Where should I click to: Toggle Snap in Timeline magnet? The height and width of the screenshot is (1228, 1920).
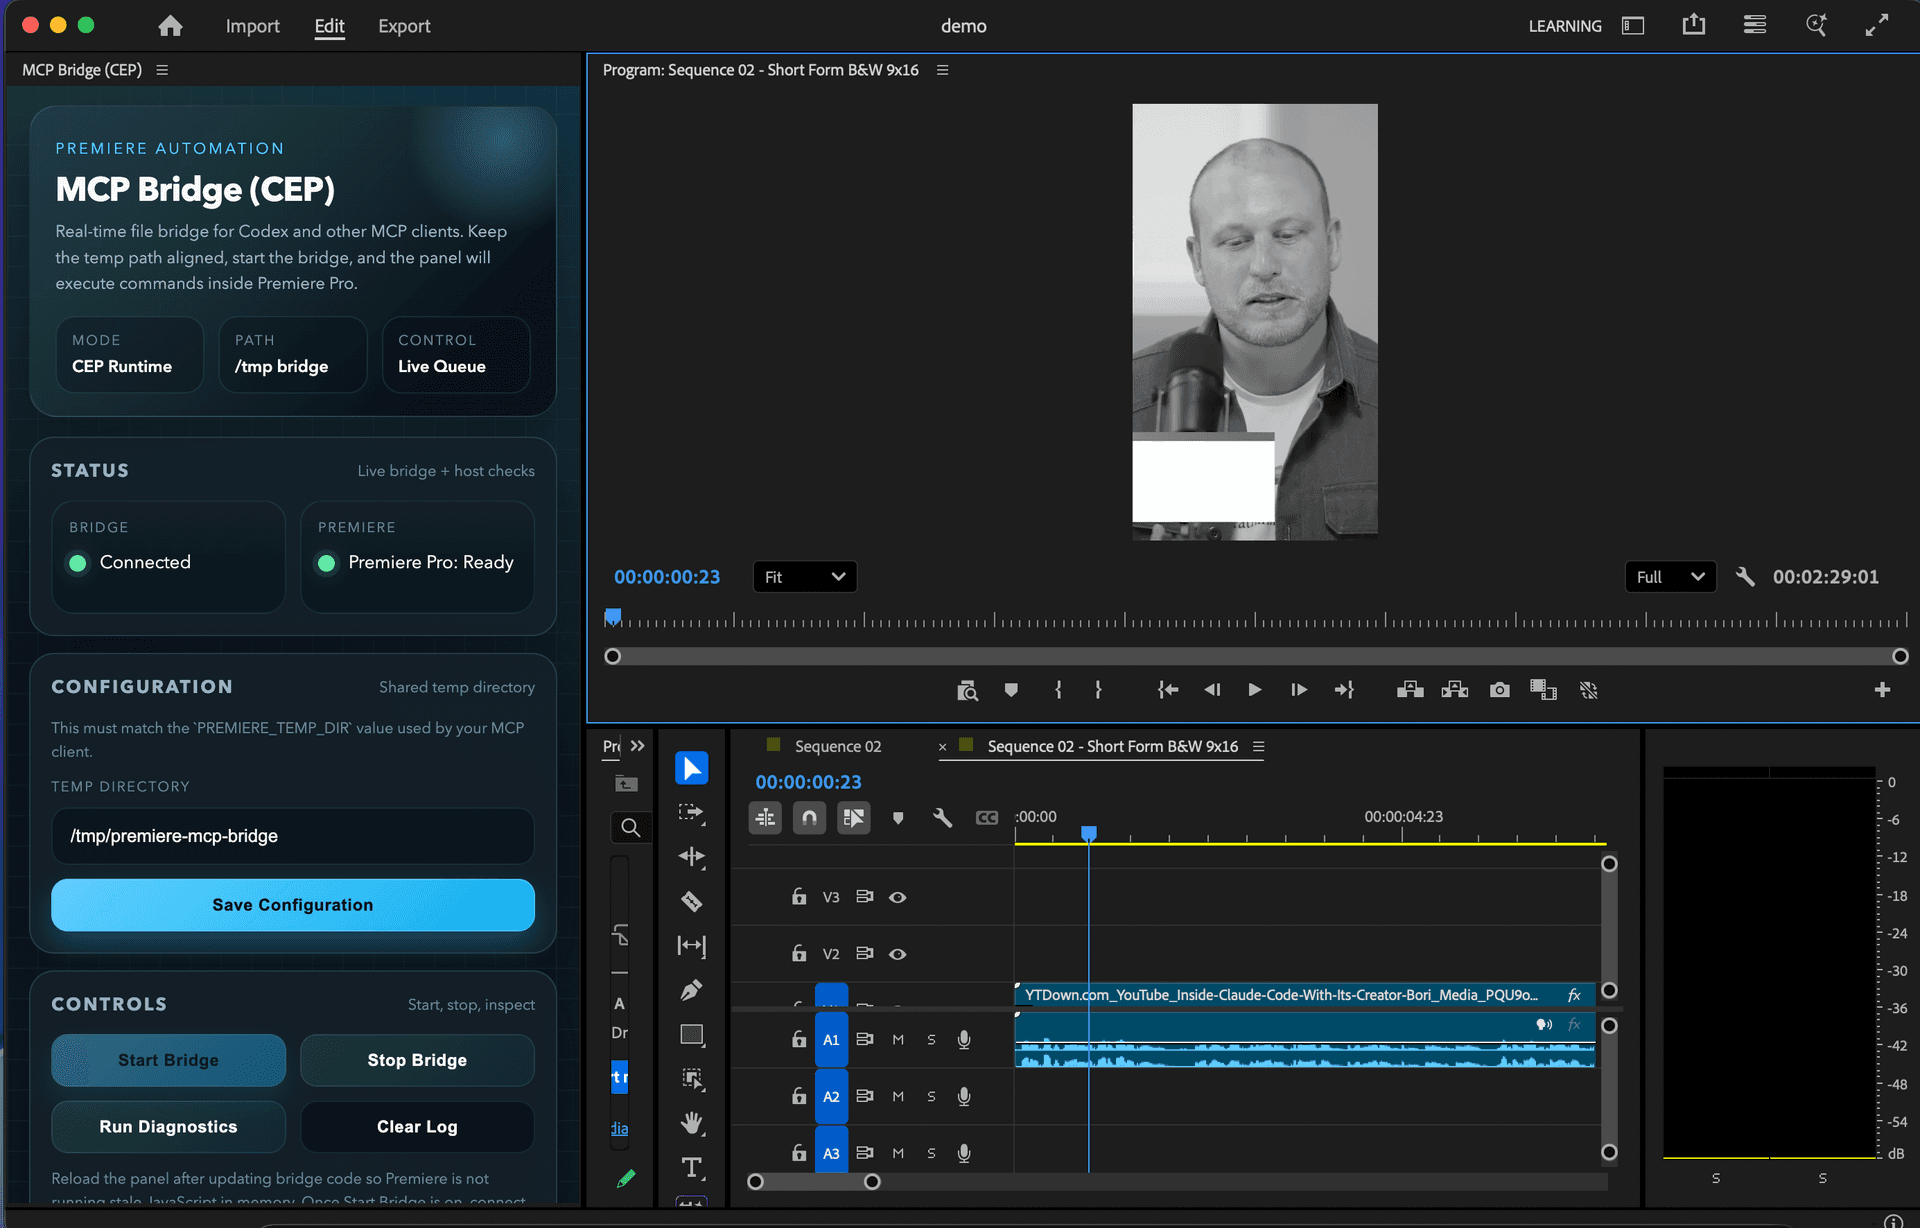tap(809, 818)
